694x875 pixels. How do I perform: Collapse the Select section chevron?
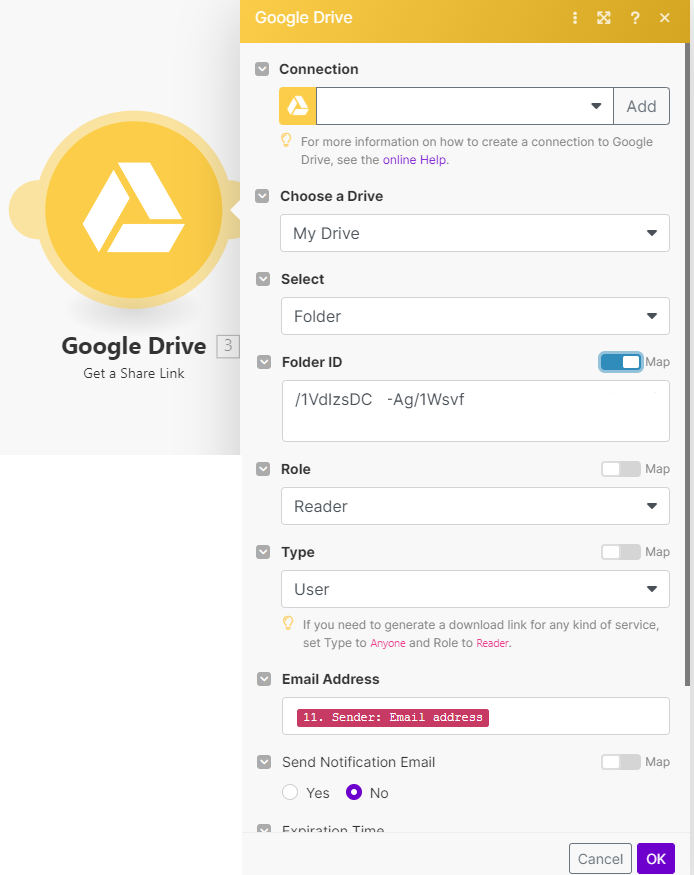[263, 279]
